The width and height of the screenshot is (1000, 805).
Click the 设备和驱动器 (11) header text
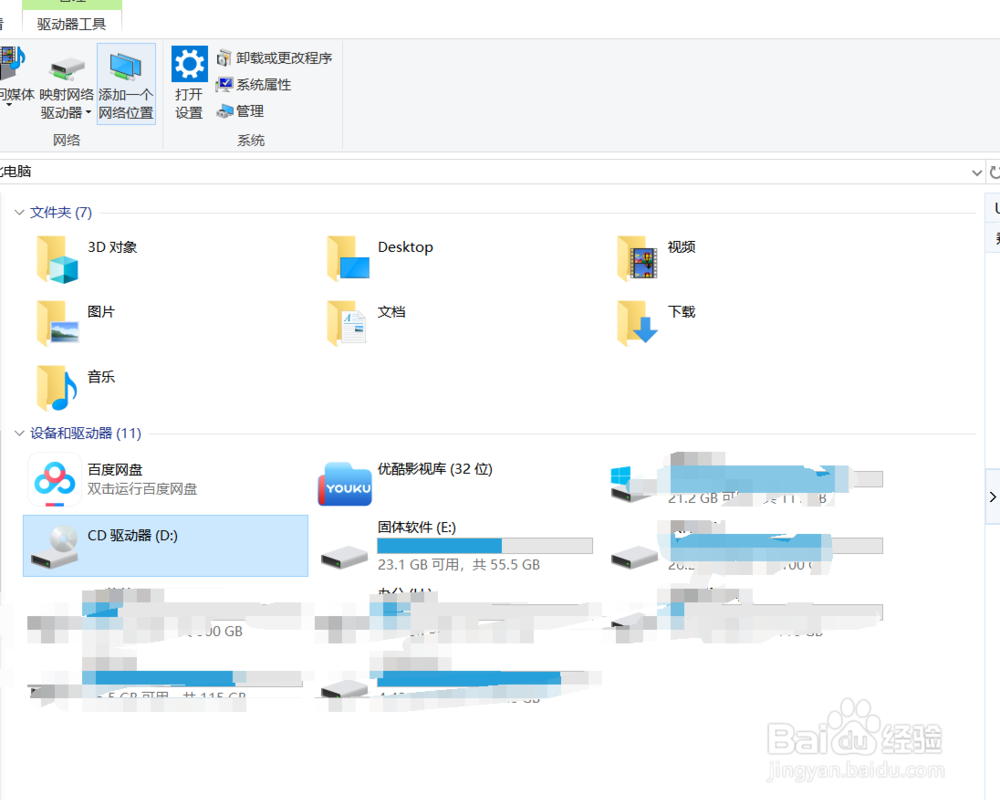[85, 433]
